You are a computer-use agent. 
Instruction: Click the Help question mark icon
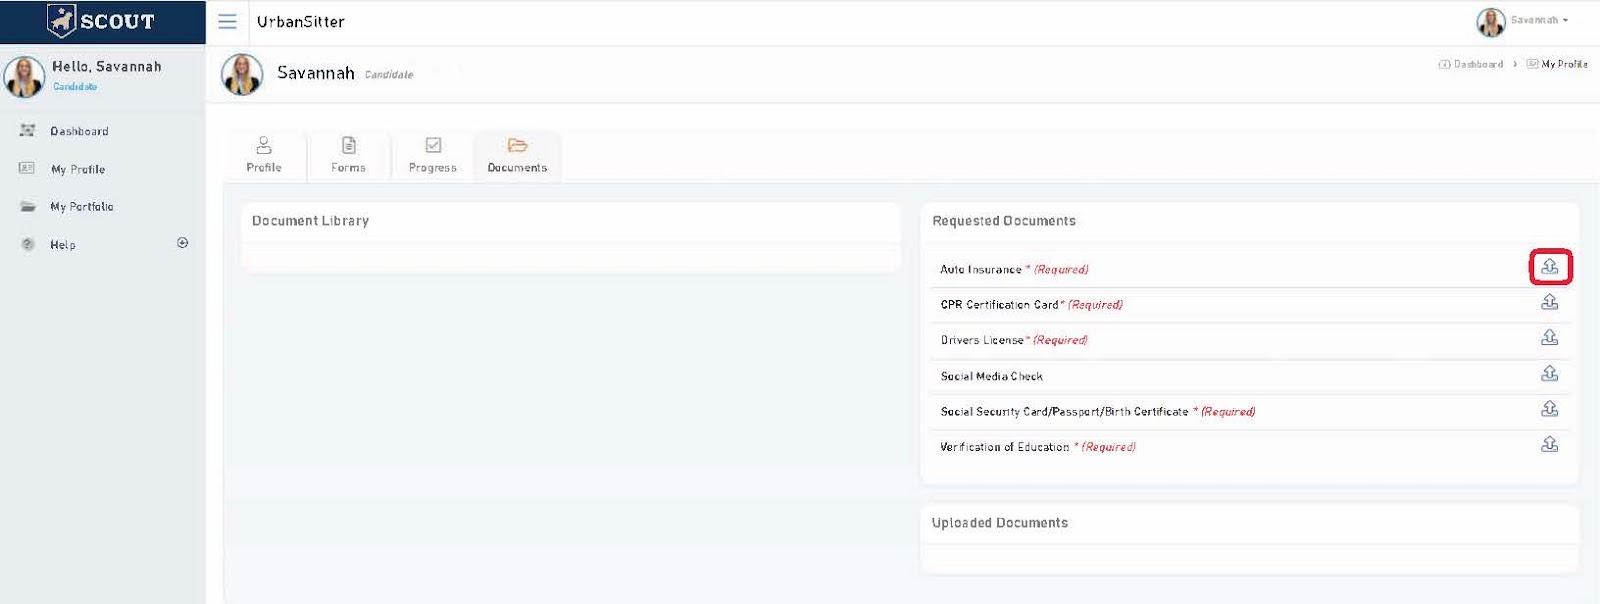pyautogui.click(x=28, y=244)
